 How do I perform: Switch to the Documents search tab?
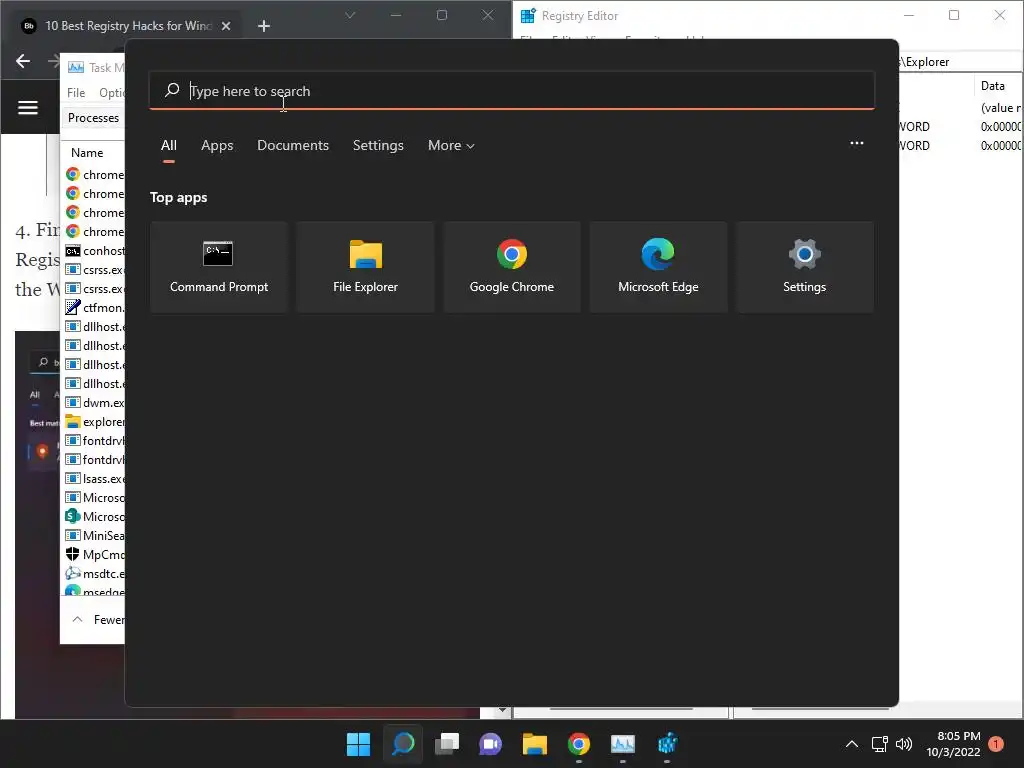pyautogui.click(x=293, y=145)
